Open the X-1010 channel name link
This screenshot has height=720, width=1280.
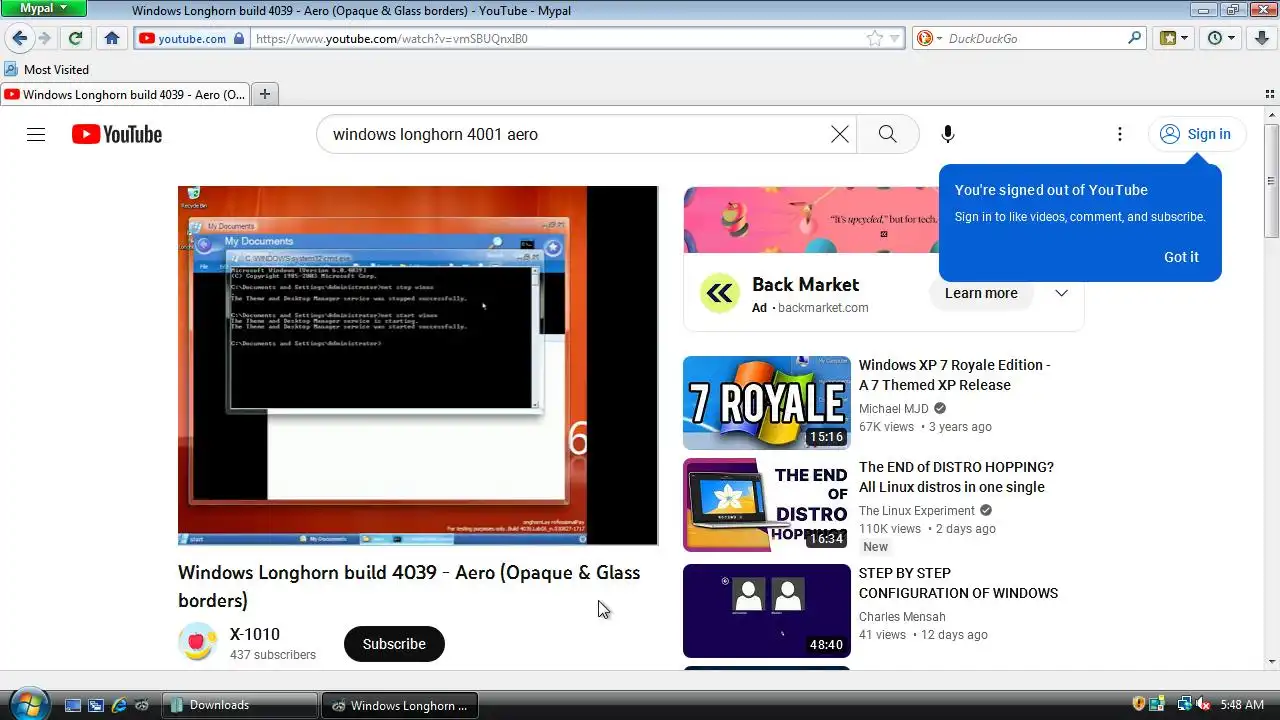[x=255, y=634]
